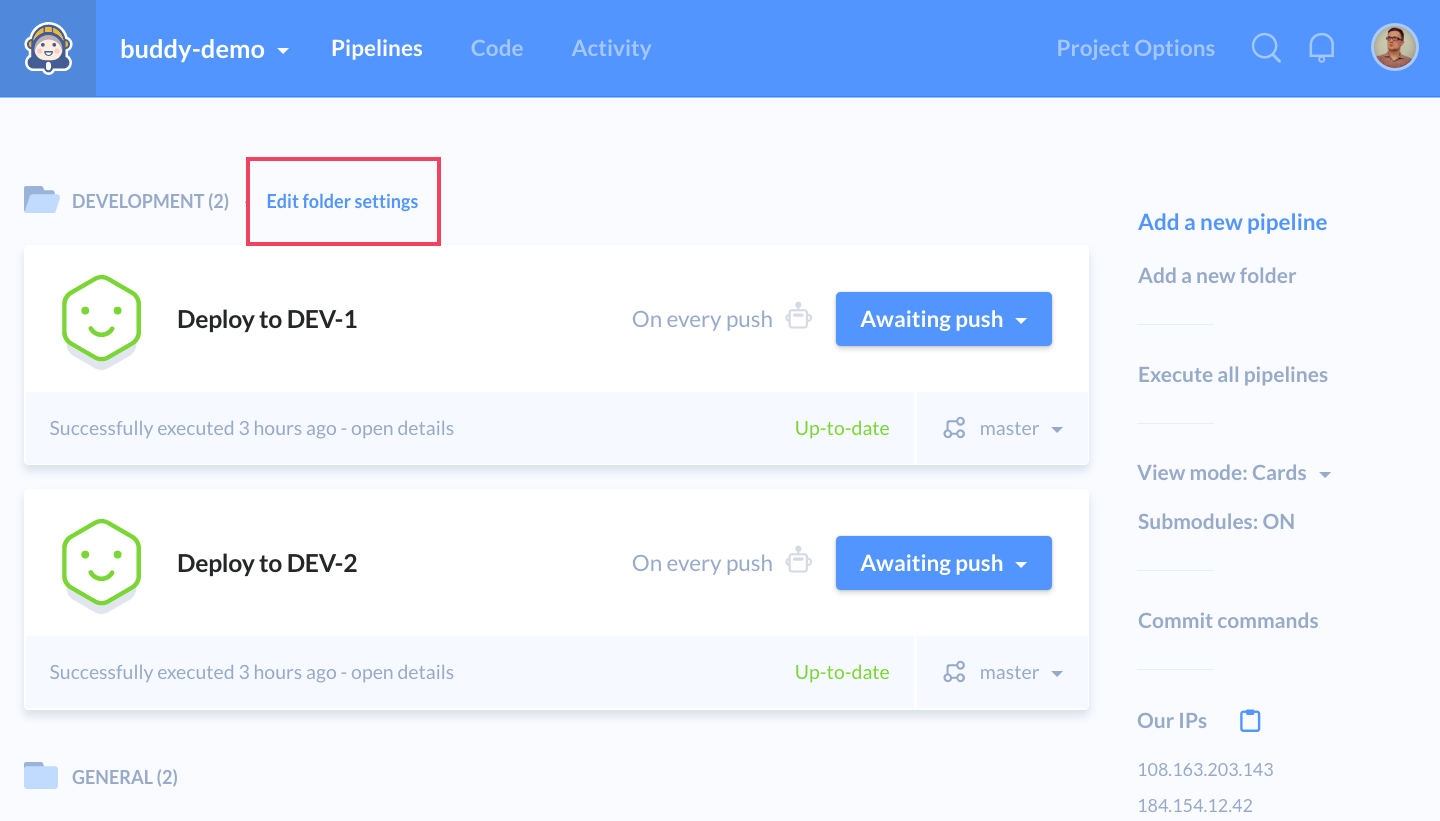The height and width of the screenshot is (821, 1440).
Task: Click robot icon in Deploy to DEV-2 row
Action: (x=798, y=561)
